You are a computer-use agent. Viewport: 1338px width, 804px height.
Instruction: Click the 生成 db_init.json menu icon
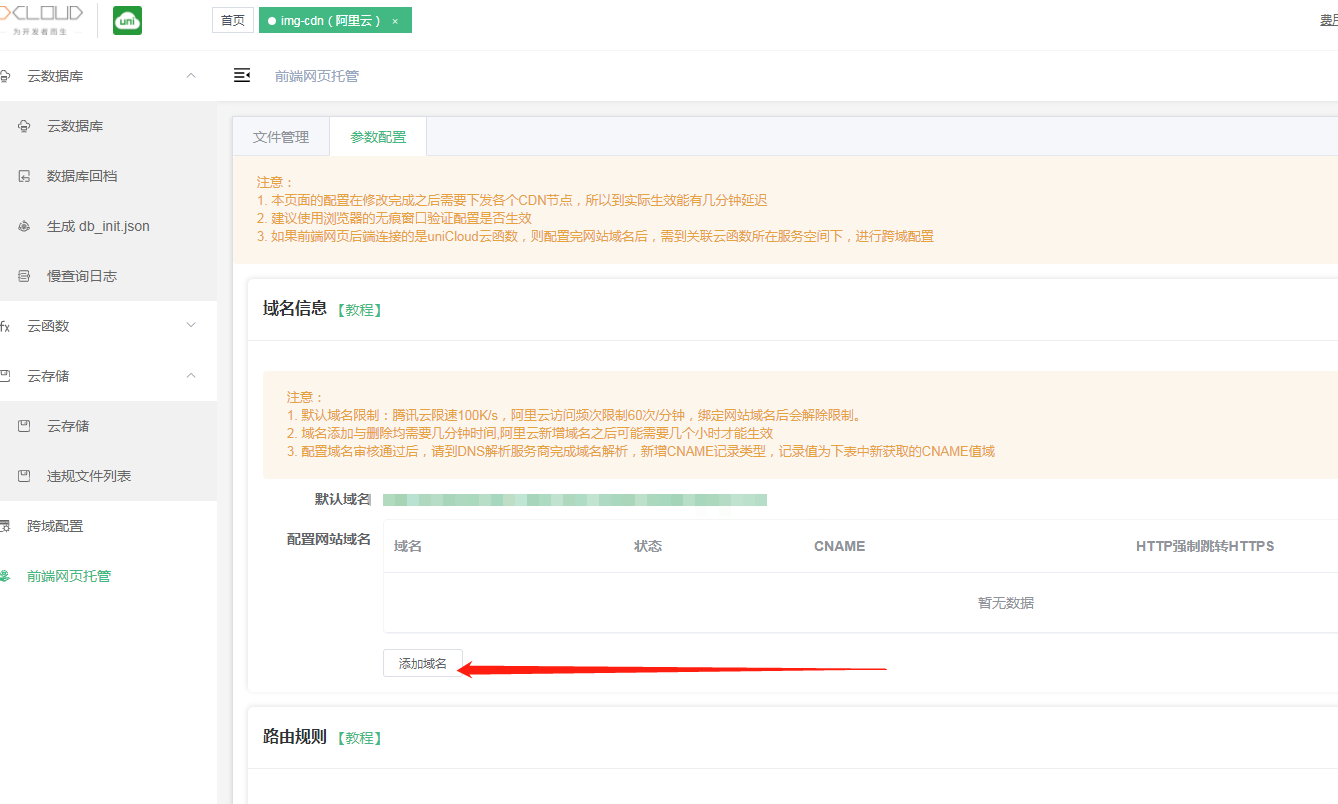(24, 226)
